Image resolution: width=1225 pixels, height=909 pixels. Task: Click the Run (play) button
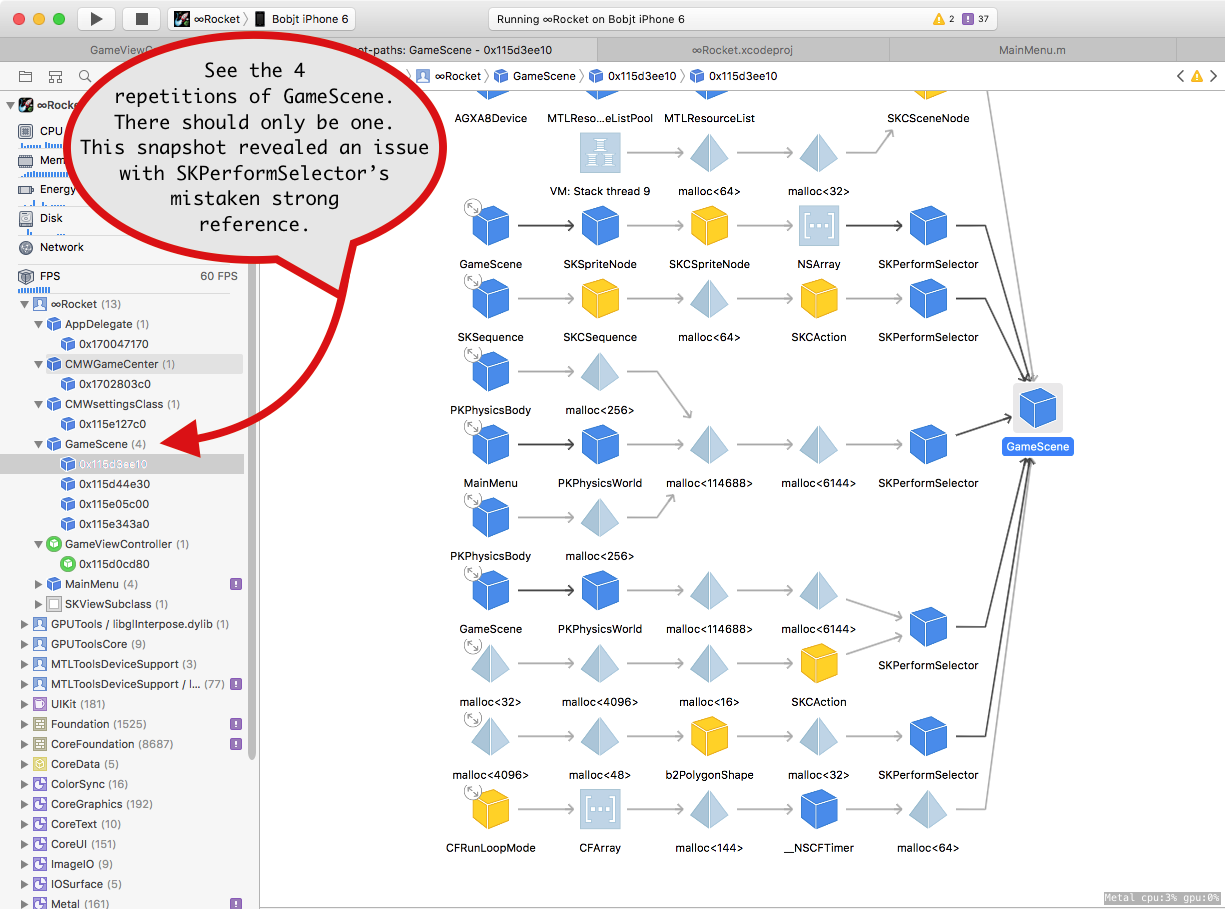[x=96, y=19]
